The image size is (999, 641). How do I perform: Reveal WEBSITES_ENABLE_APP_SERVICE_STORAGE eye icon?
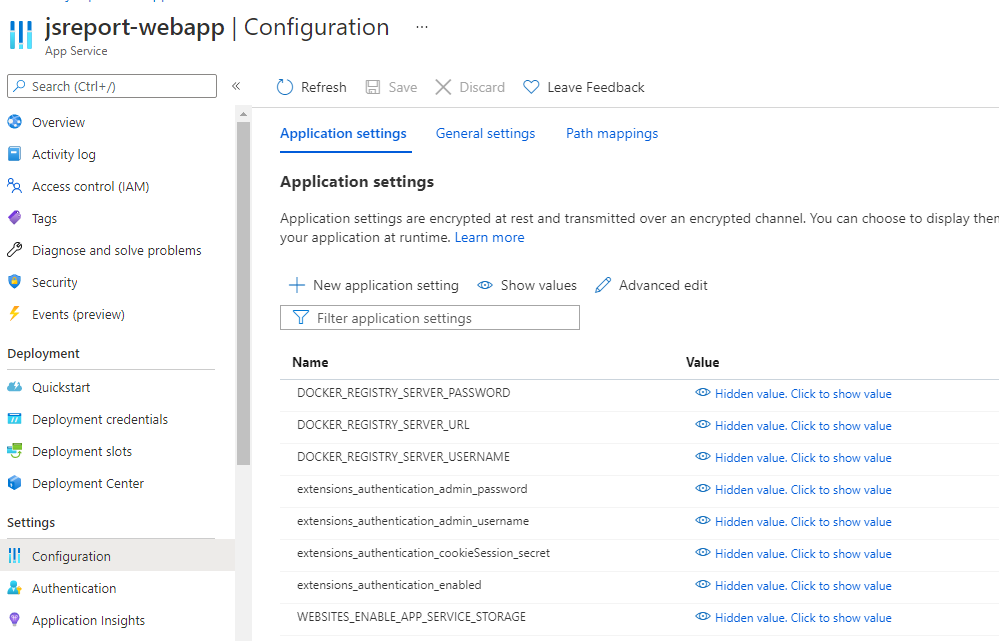(703, 616)
